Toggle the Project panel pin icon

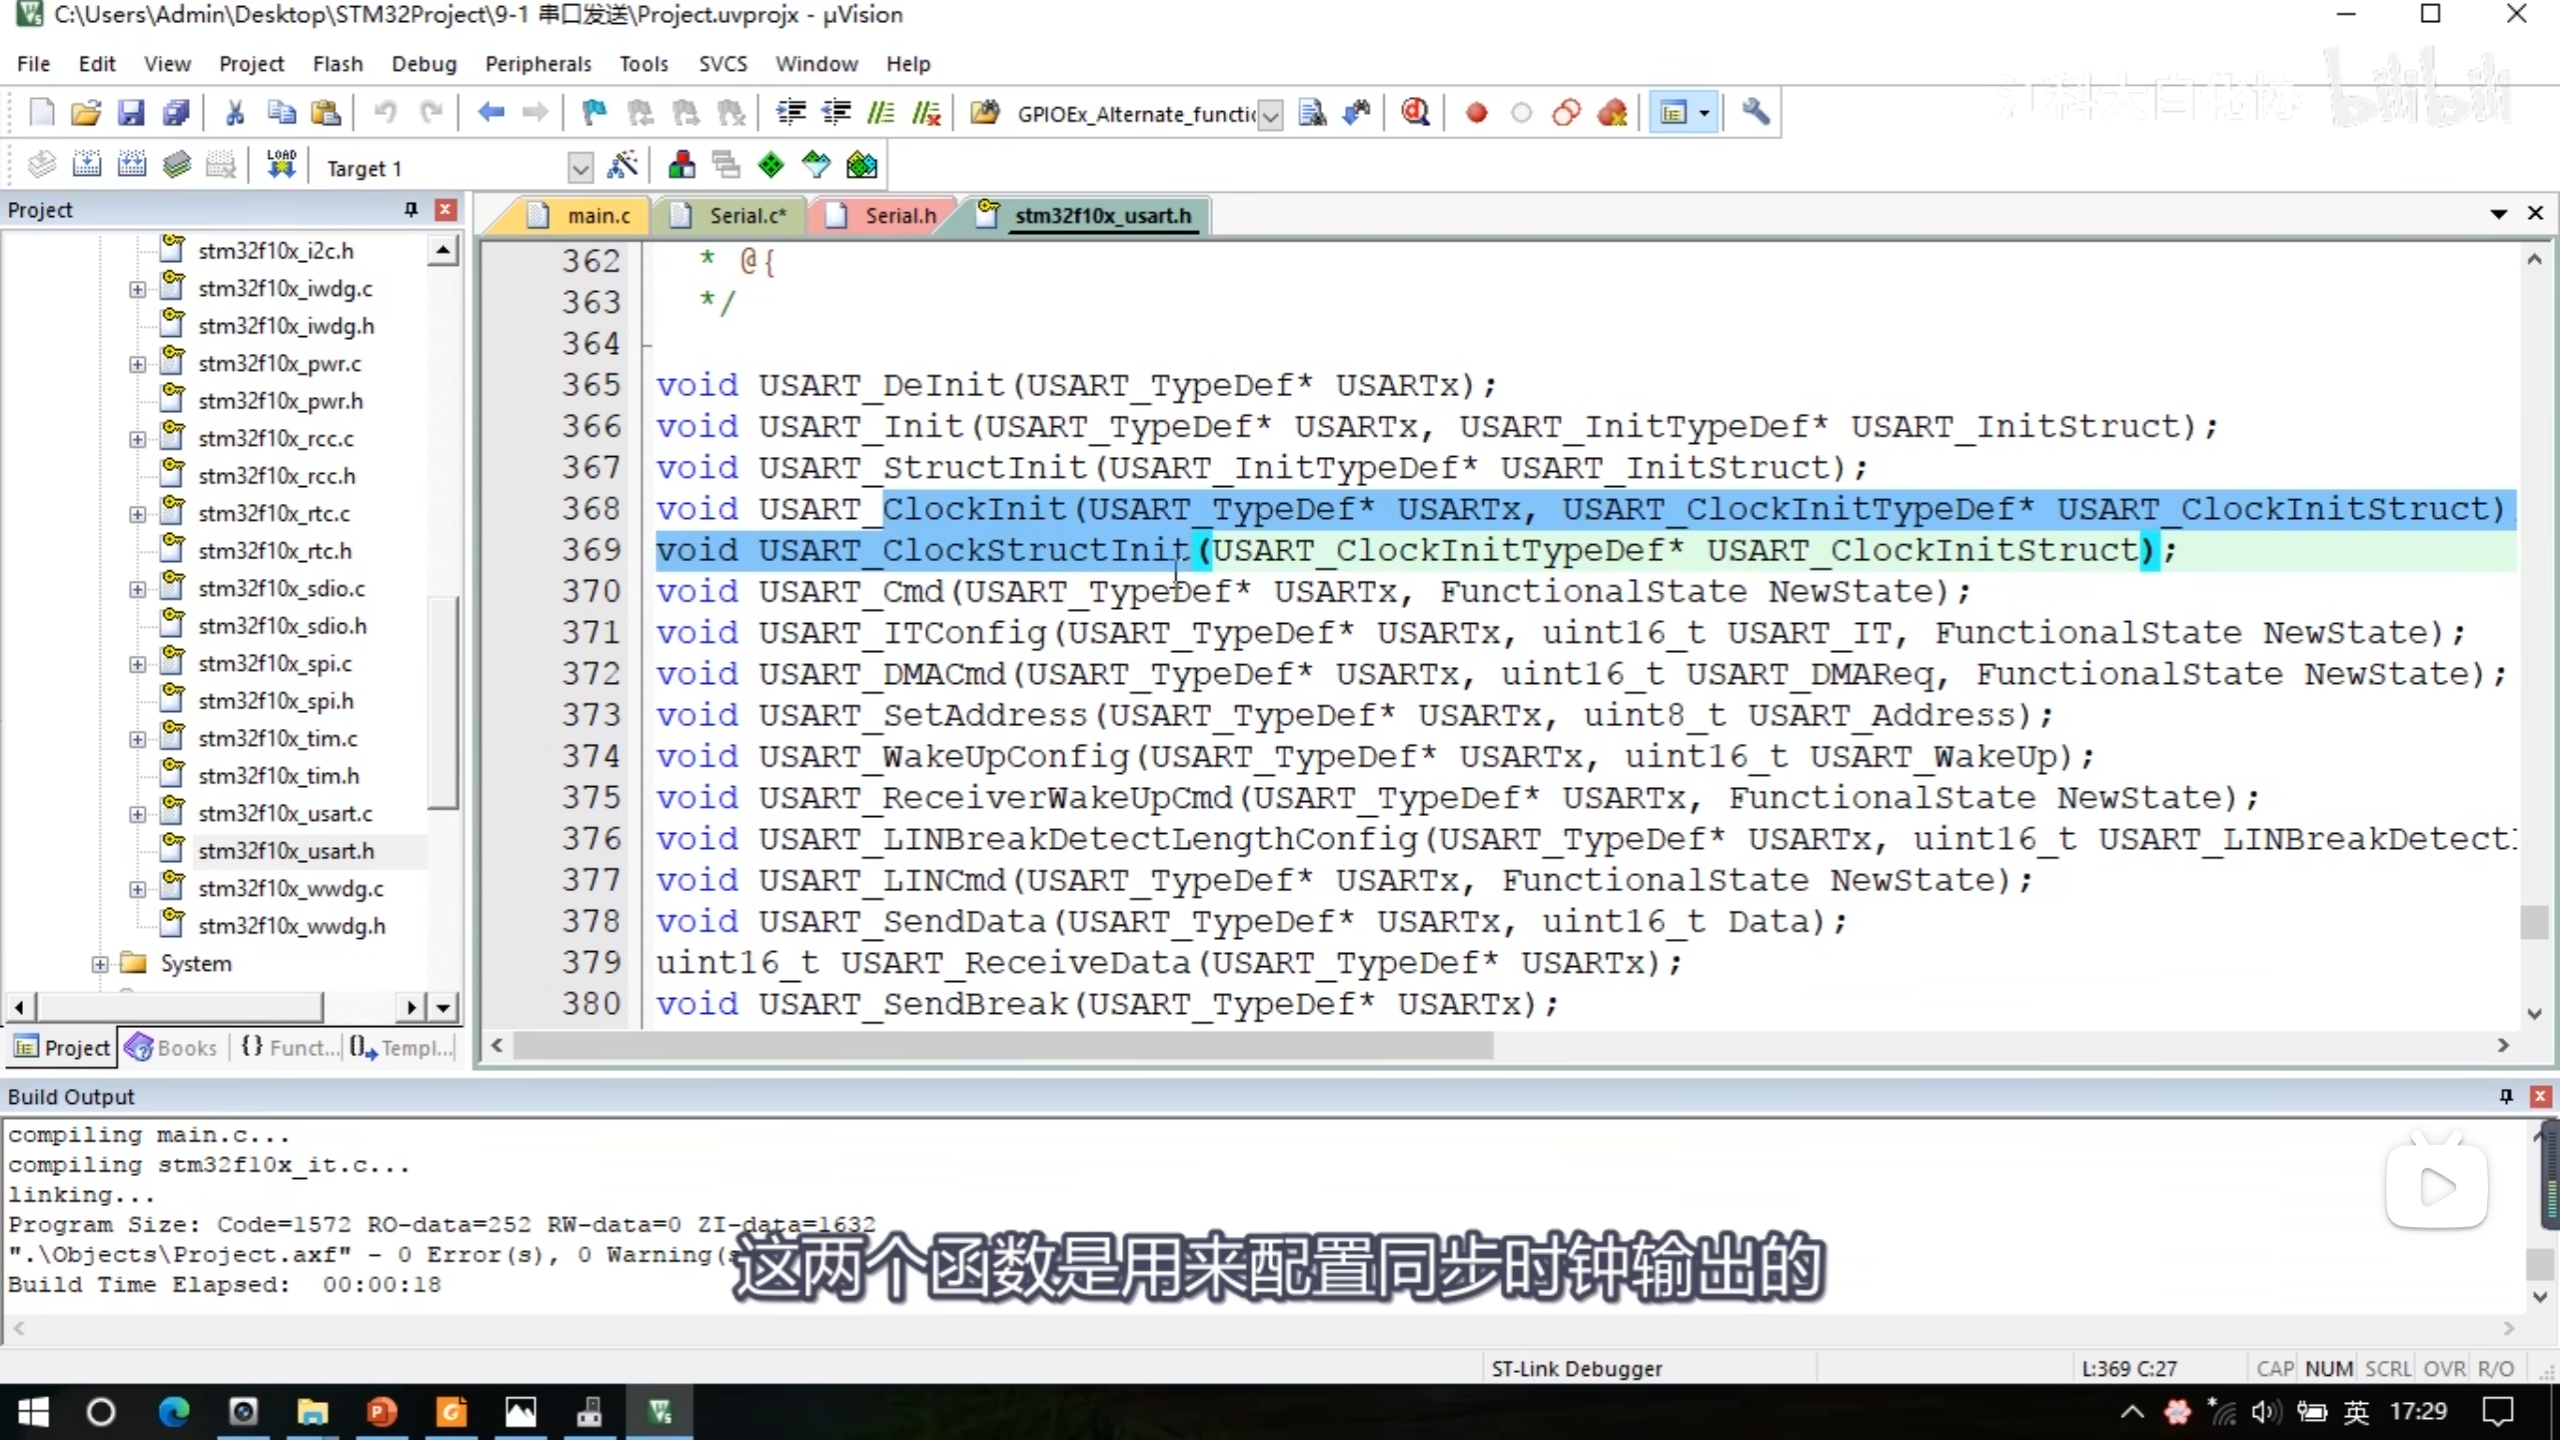(x=411, y=209)
